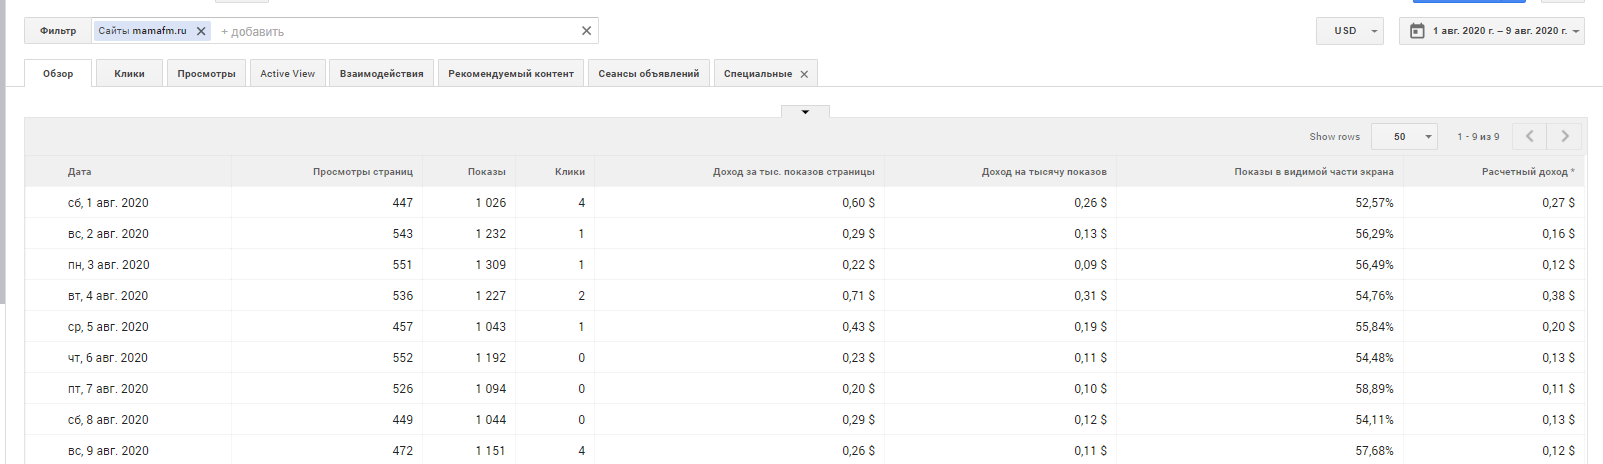1603x464 pixels.
Task: Go to the previous results page
Action: tap(1529, 136)
